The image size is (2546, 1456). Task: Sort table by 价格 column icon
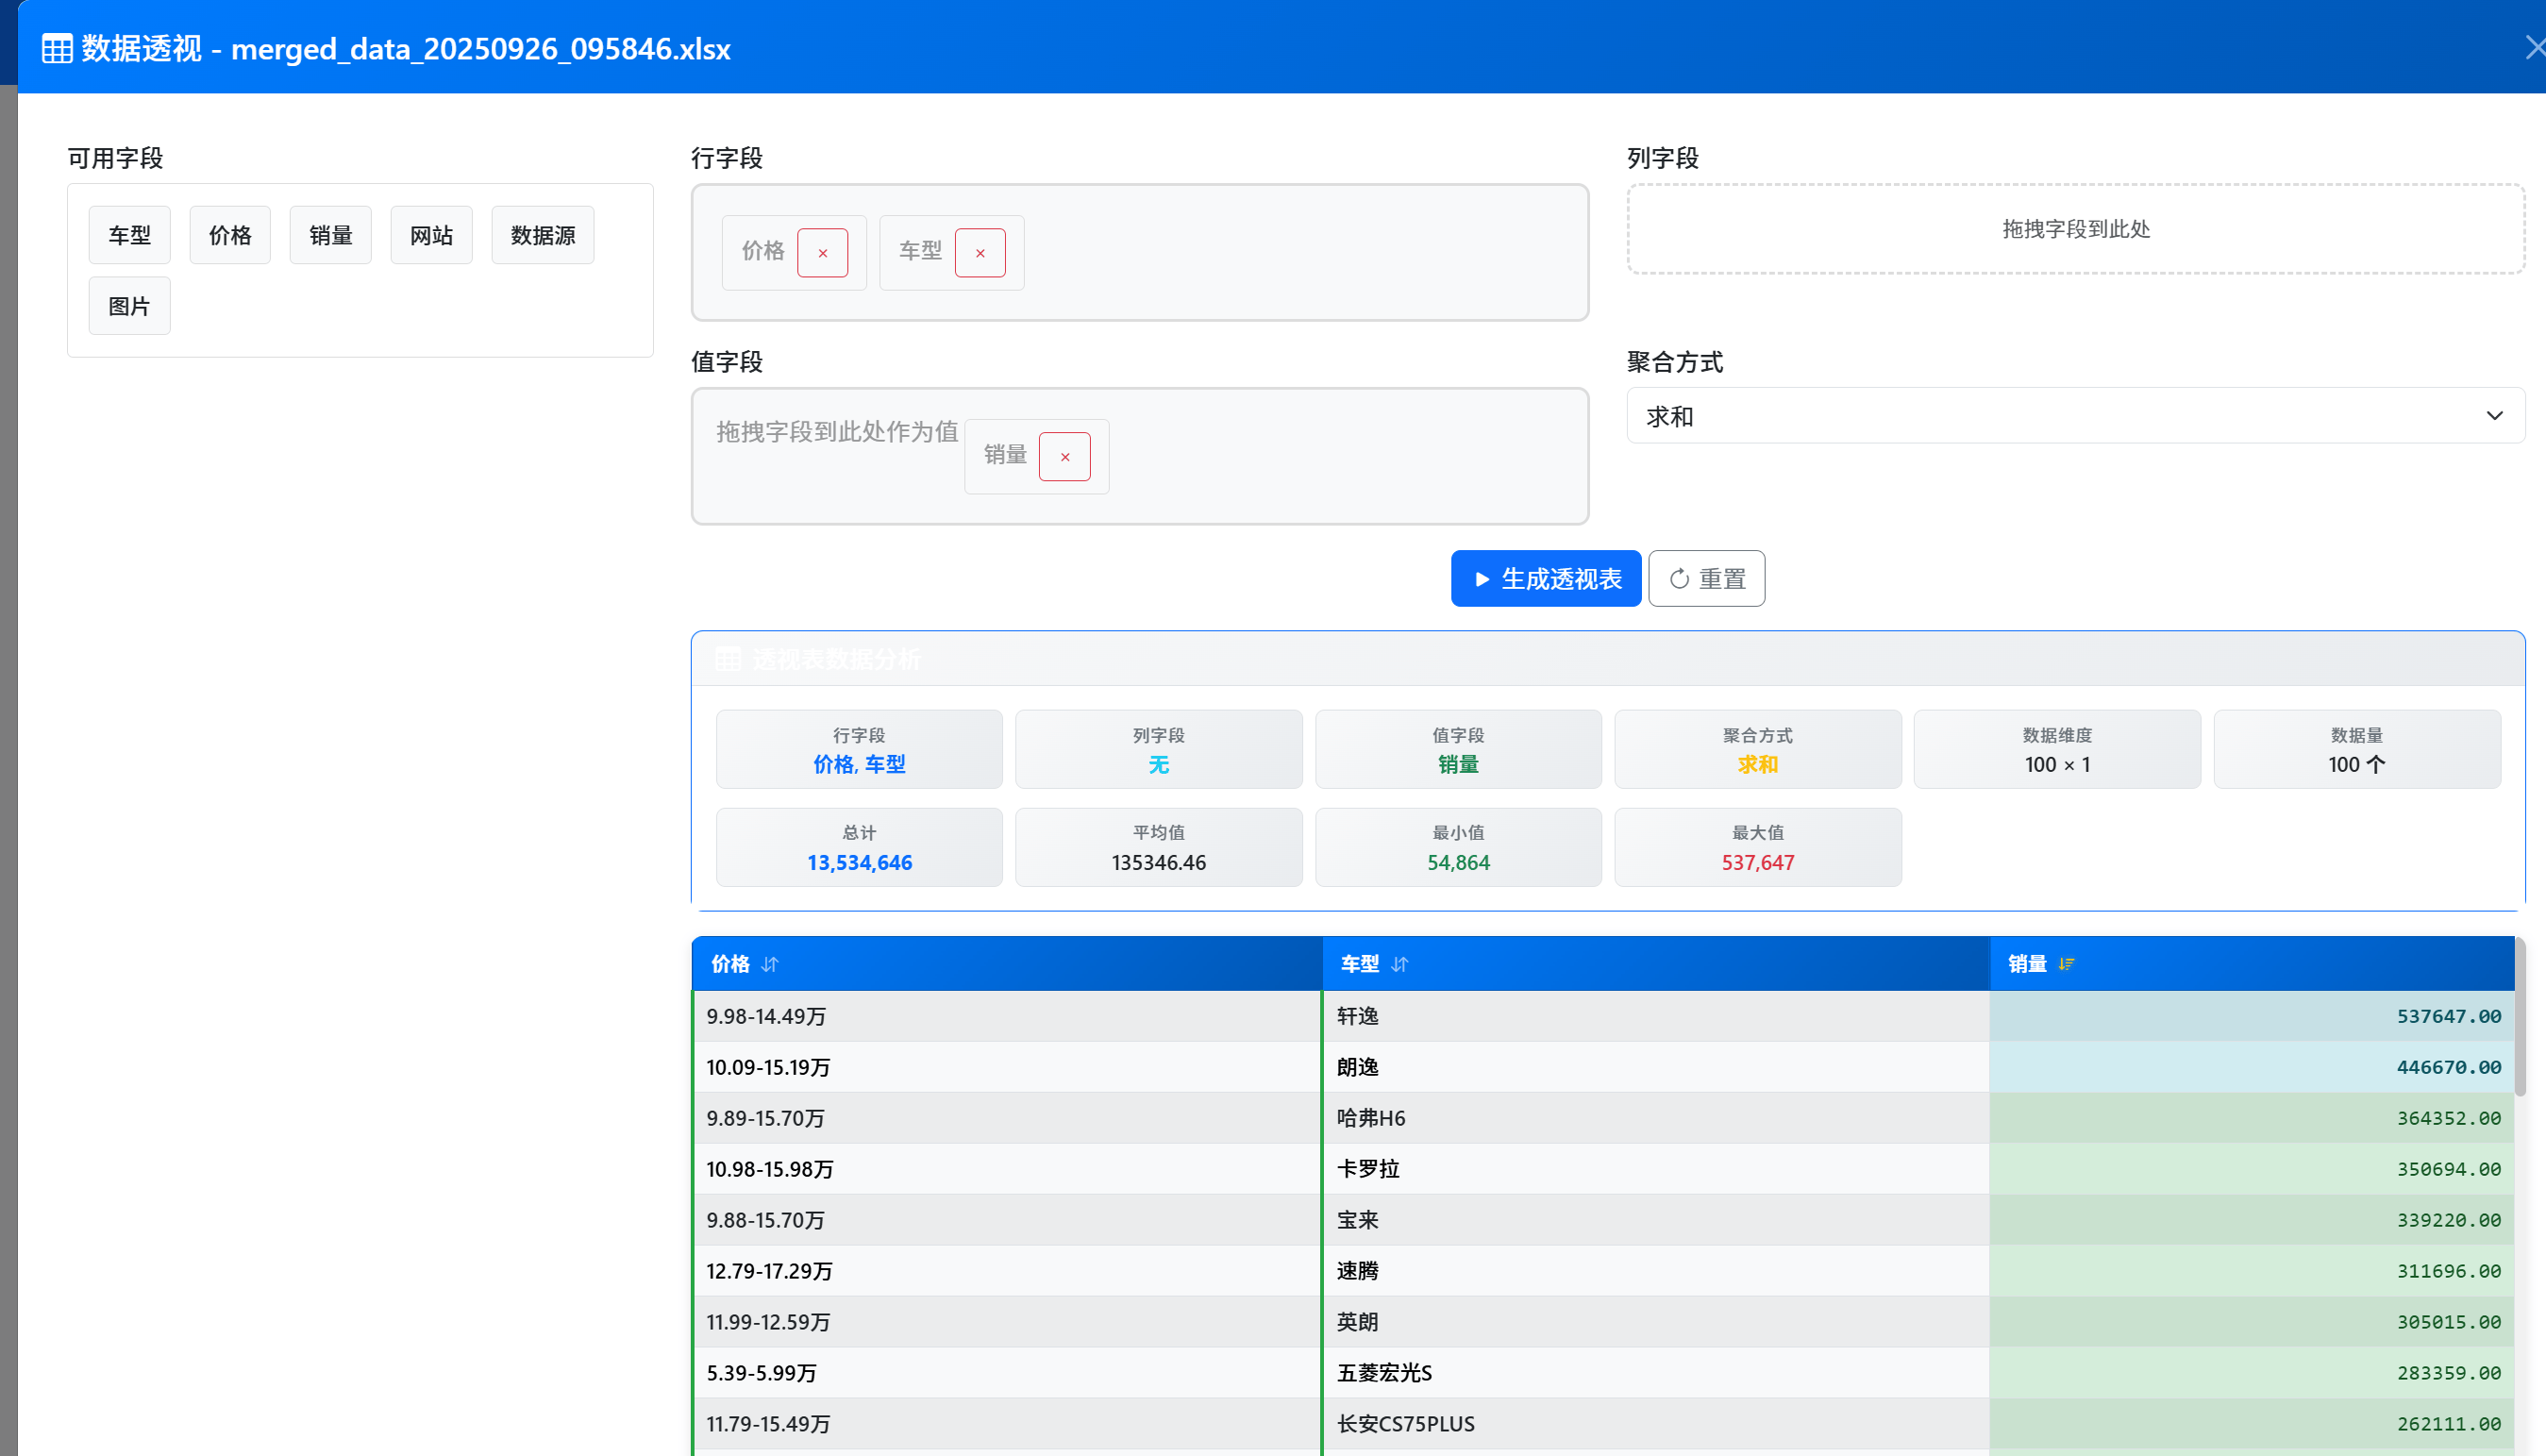tap(769, 964)
